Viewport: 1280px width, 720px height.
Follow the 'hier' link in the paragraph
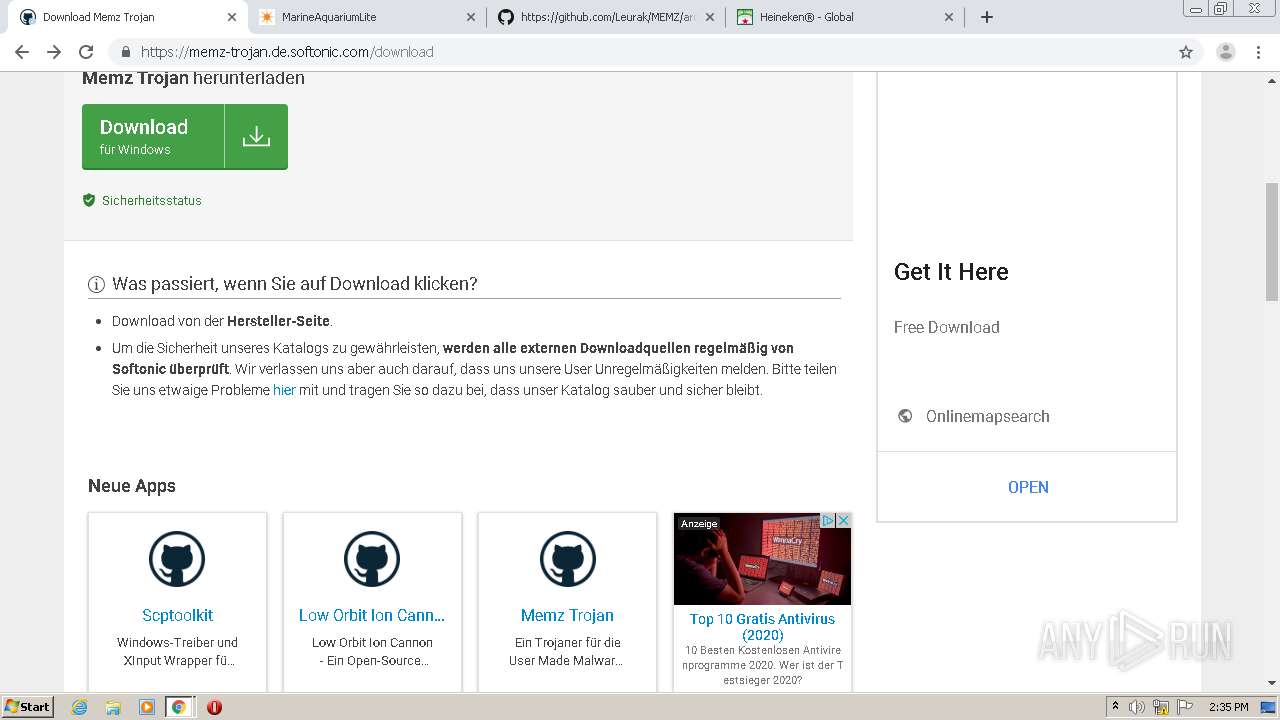[x=284, y=390]
